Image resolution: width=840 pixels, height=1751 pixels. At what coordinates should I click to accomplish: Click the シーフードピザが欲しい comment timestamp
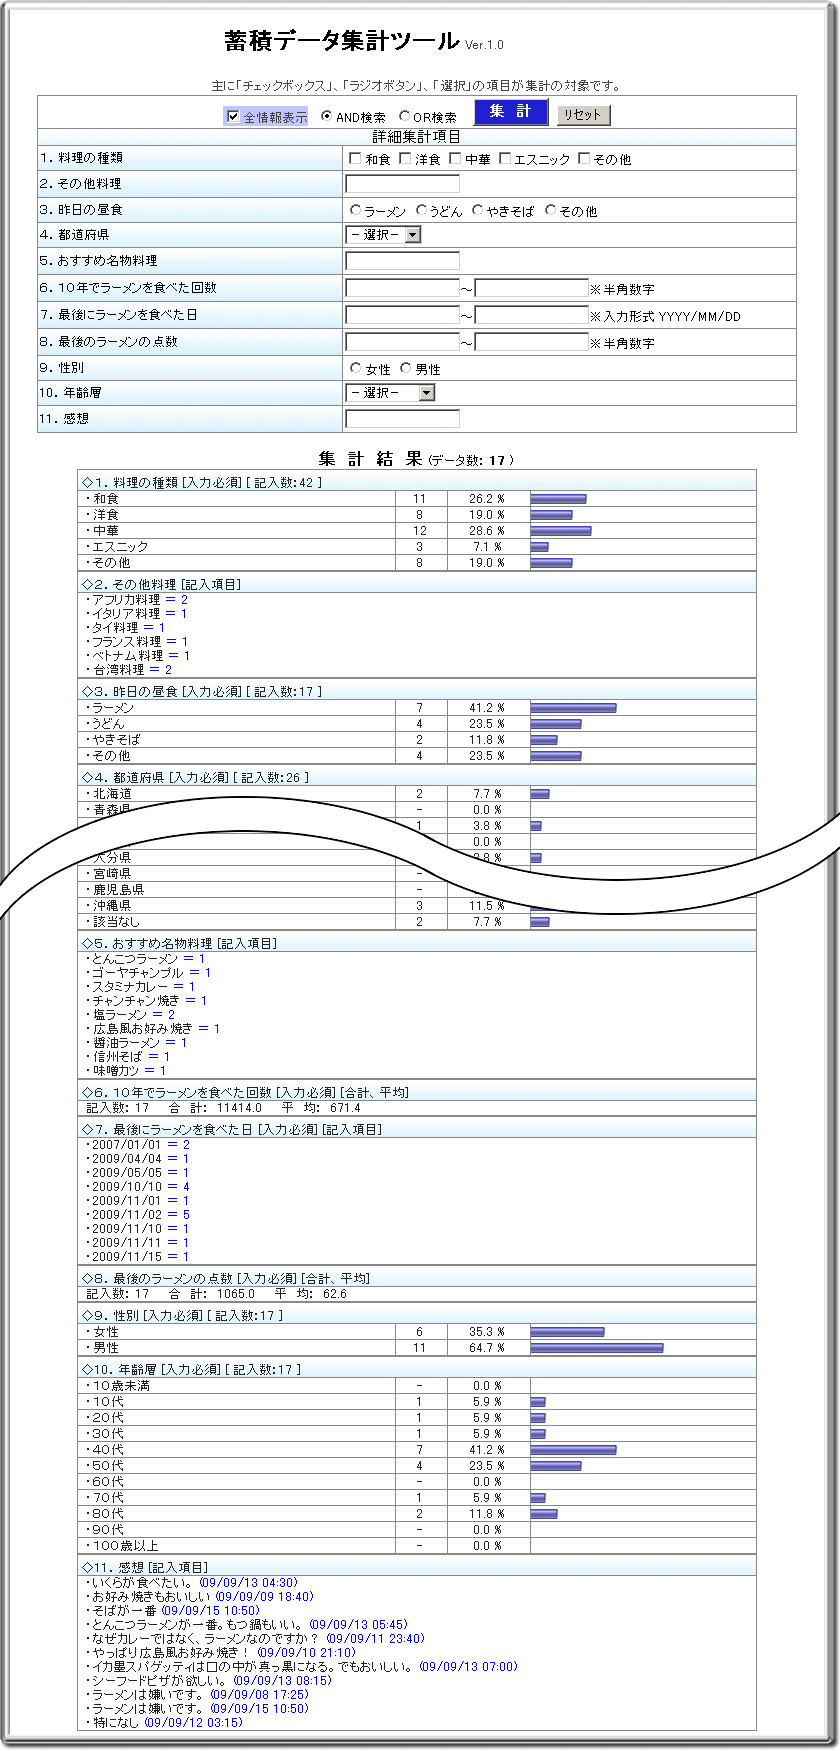point(283,1680)
